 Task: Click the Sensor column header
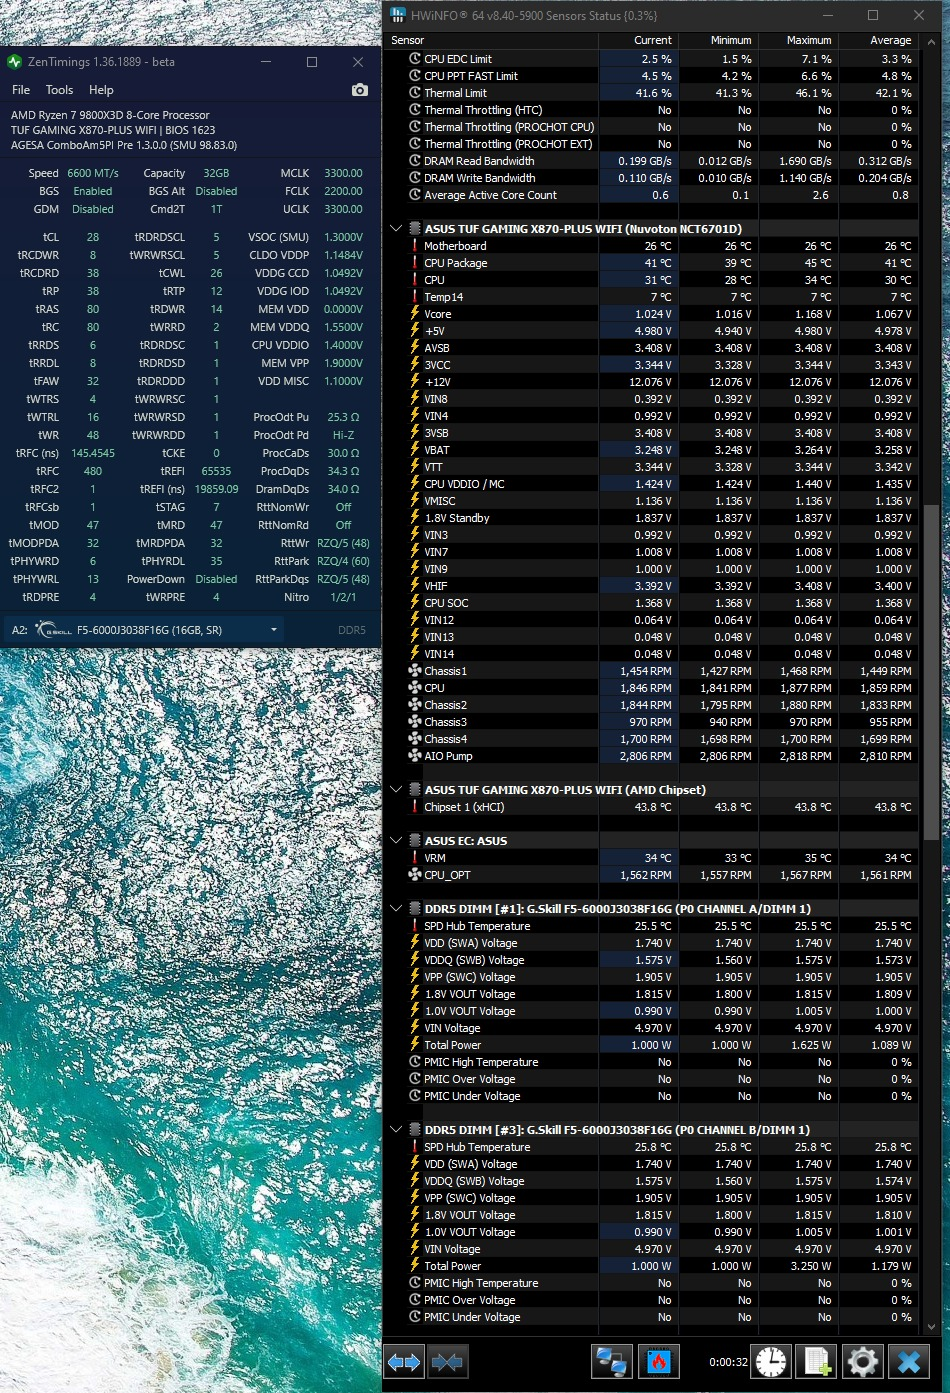491,40
